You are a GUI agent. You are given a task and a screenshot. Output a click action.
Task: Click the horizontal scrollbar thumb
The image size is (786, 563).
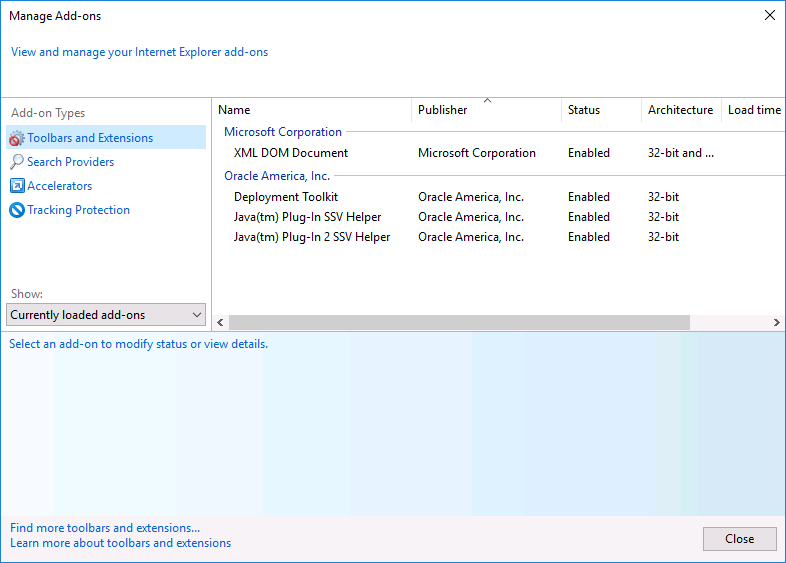[459, 322]
